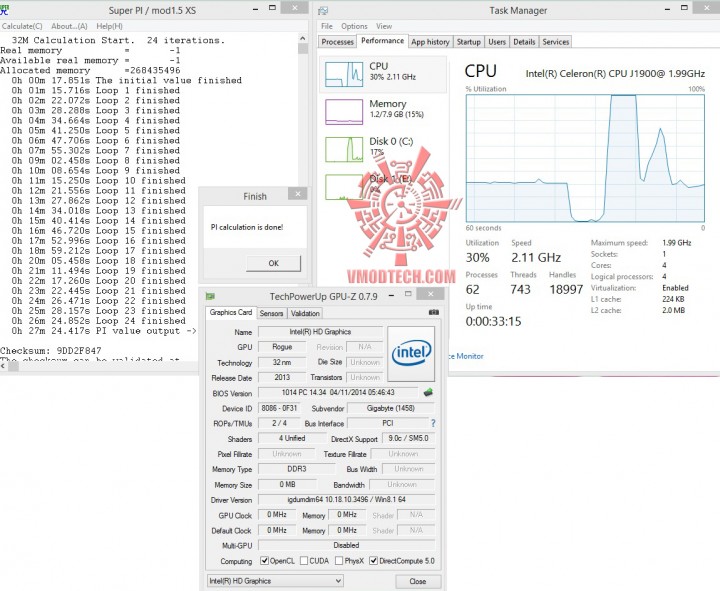Click the Memory Type DDR3 field
720x591 pixels.
tap(297, 469)
